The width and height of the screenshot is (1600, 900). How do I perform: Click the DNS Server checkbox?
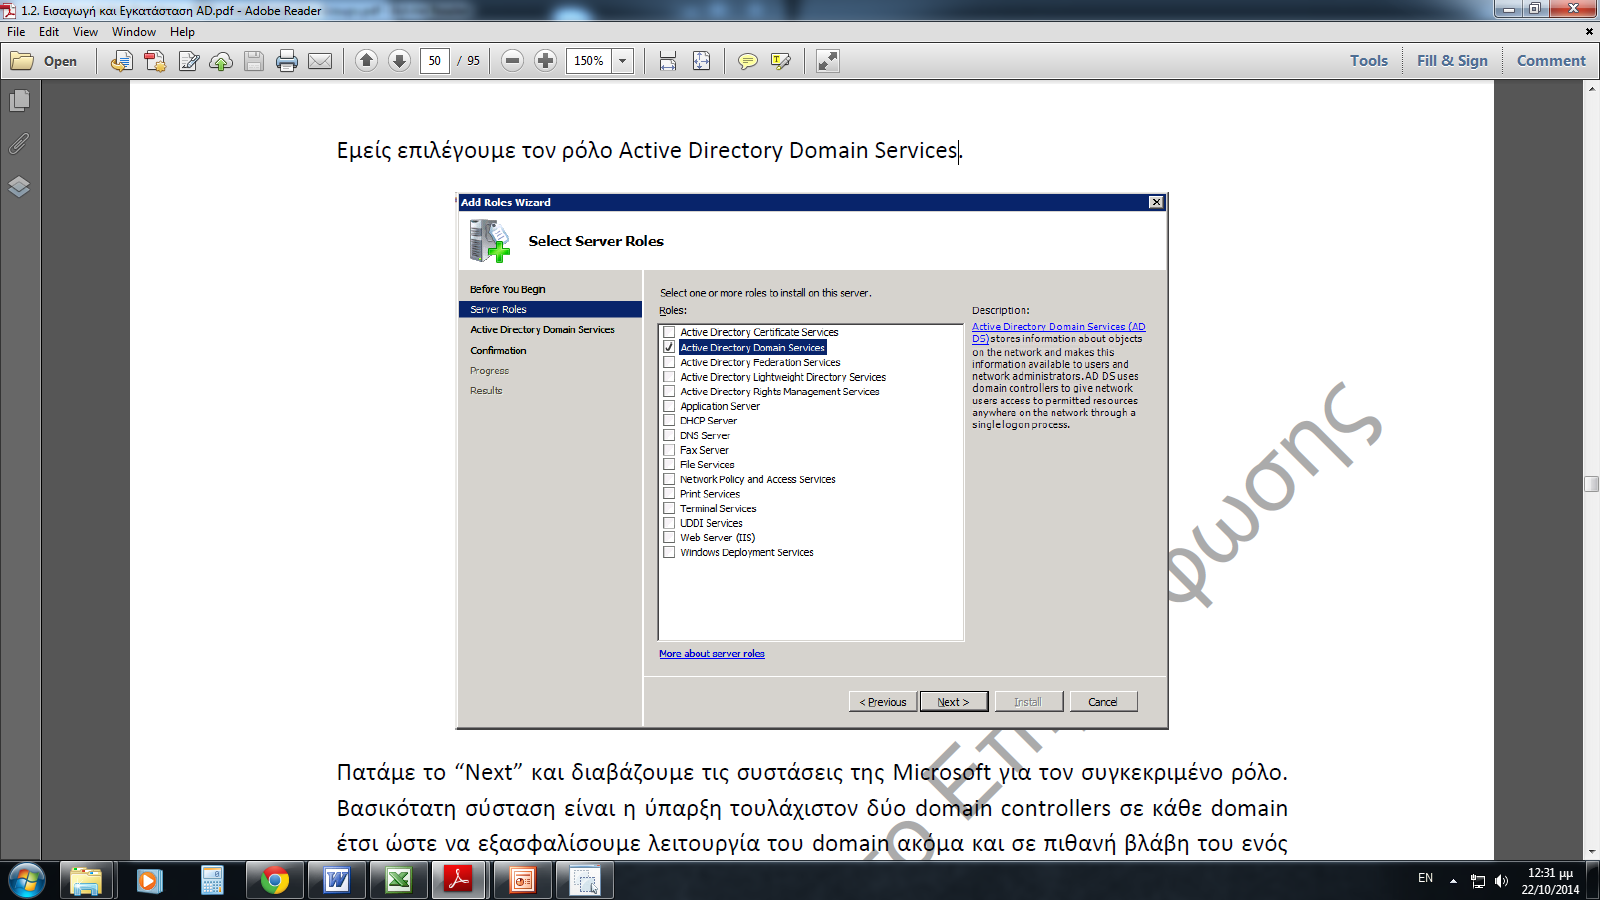(x=669, y=435)
